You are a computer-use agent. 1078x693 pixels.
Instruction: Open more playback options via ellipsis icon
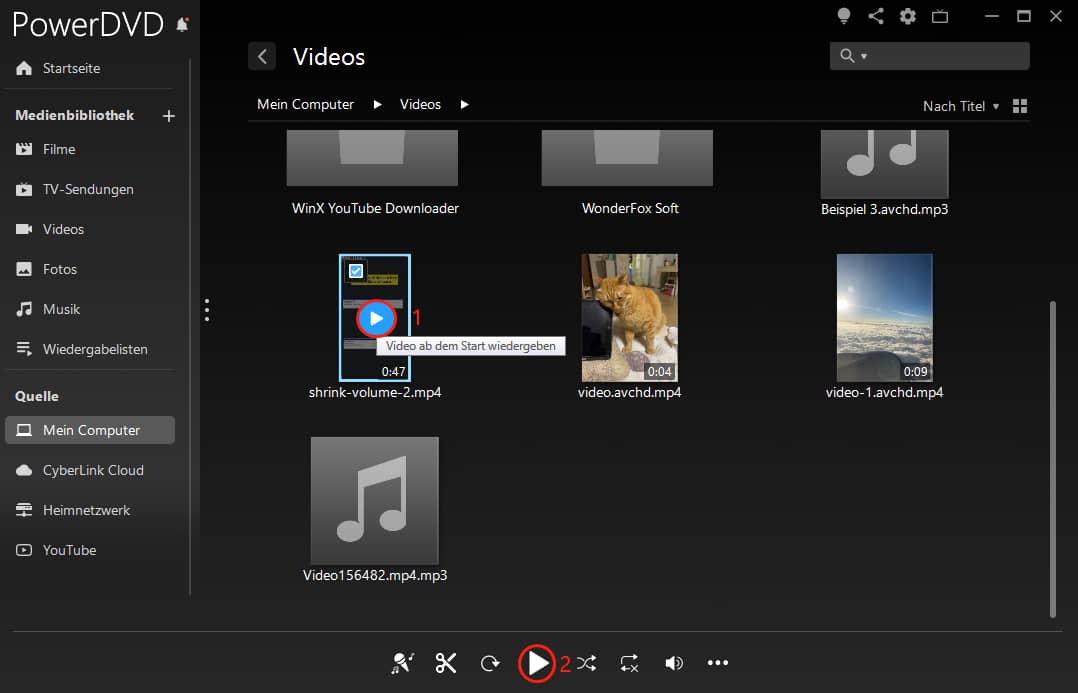click(718, 662)
